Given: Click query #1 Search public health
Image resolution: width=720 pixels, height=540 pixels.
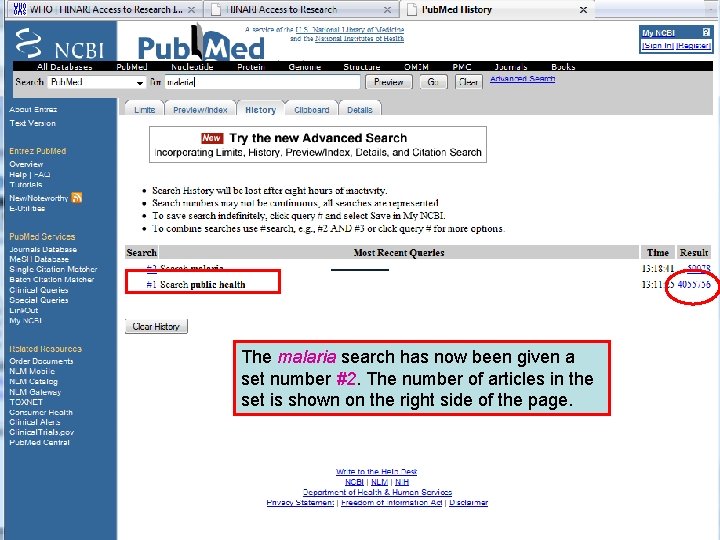Looking at the screenshot, I should click(x=151, y=285).
